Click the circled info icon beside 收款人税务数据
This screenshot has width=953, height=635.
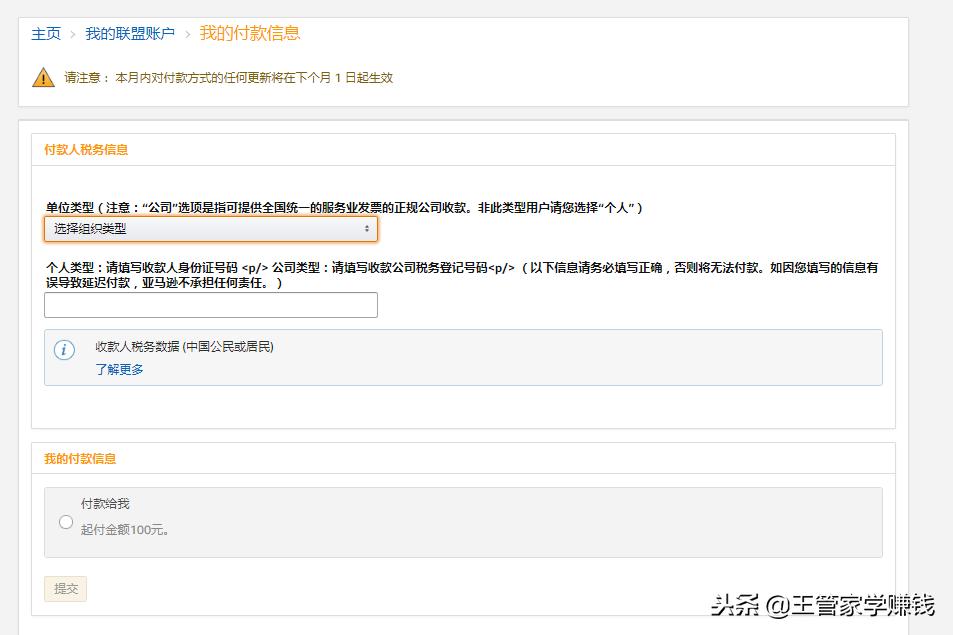click(66, 352)
